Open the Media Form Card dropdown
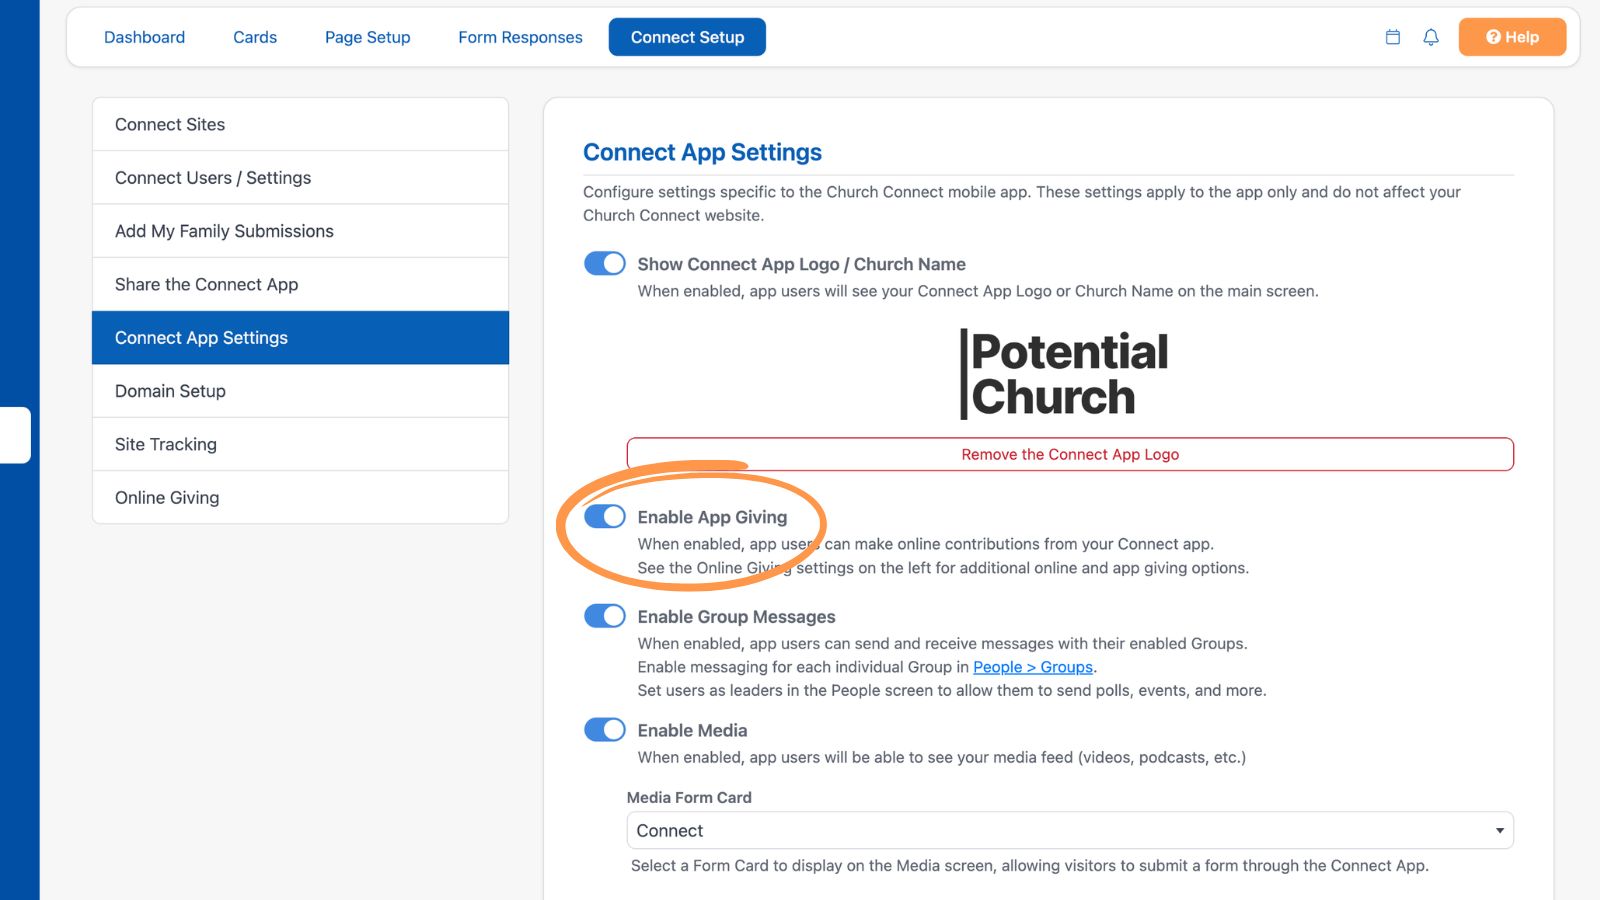Screen dimensions: 1600x900 (x=1070, y=831)
